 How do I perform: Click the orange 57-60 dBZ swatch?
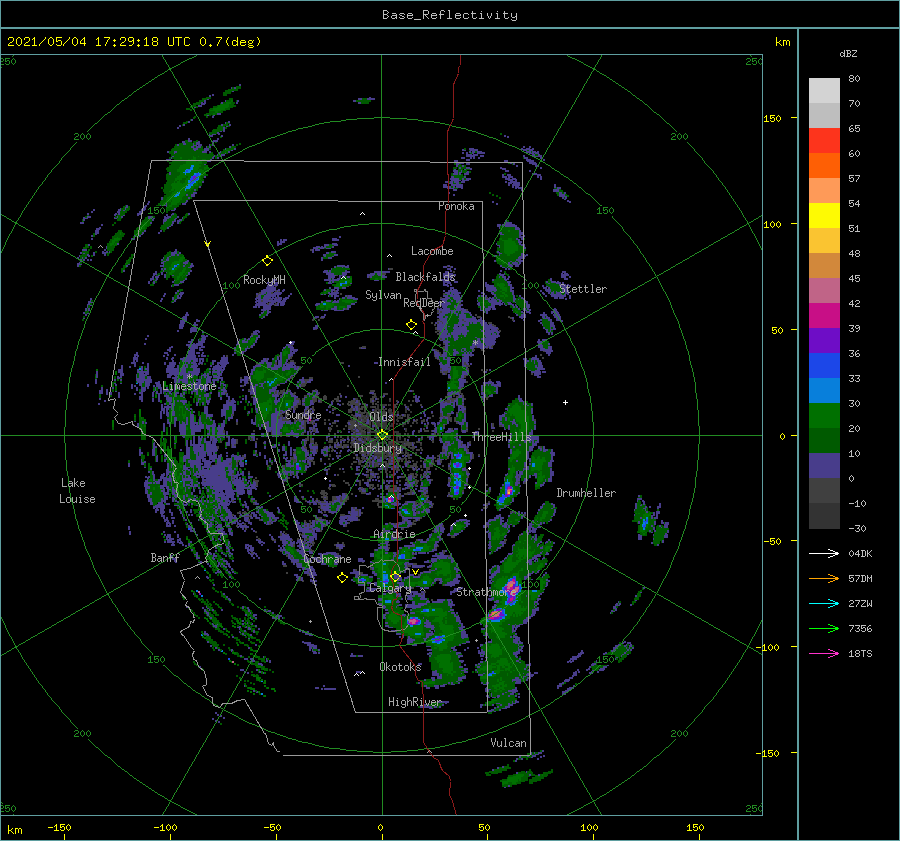tap(824, 166)
